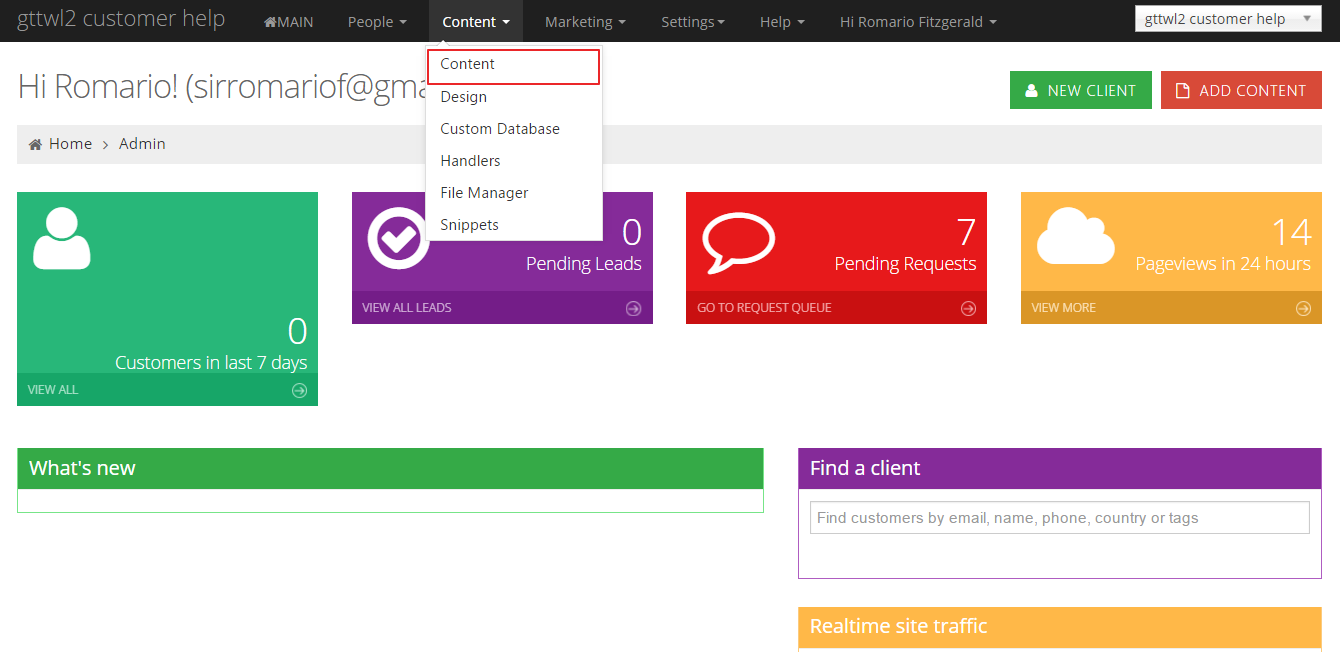Click the Find customers search field
Image resolution: width=1340 pixels, height=652 pixels.
click(1059, 518)
